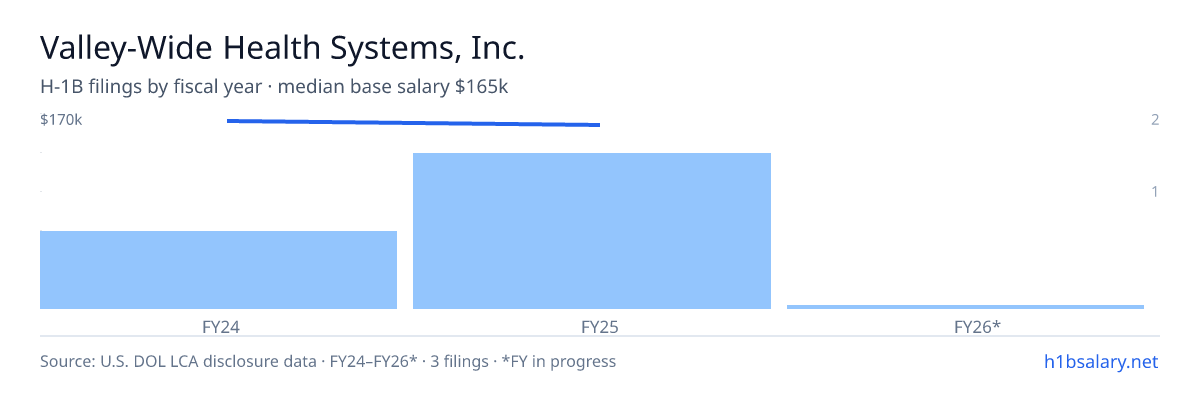This screenshot has width=1200, height=400.
Task: Click the FY25 x-axis label
Action: click(592, 326)
